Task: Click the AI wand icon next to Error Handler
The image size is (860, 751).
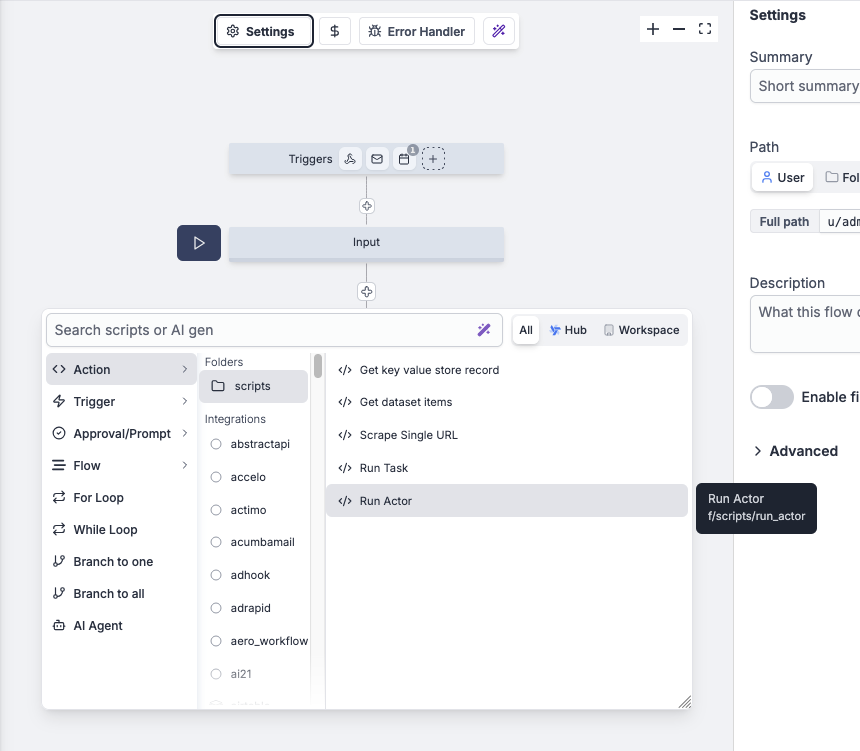Action: 499,31
